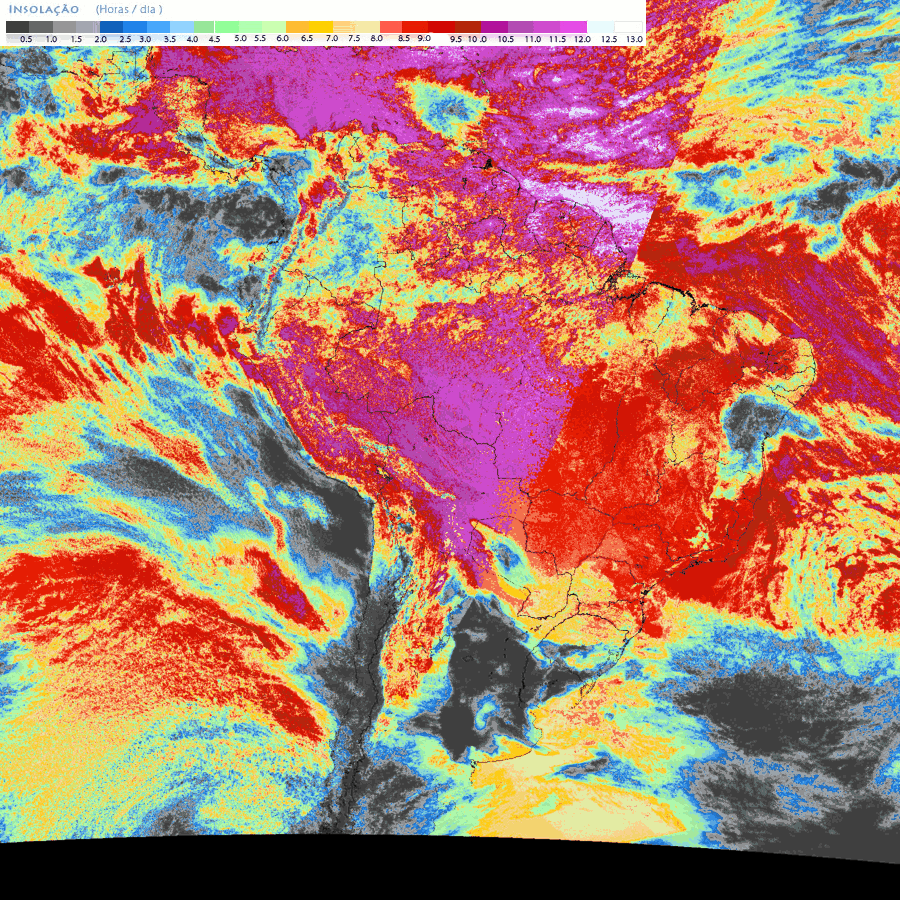Click the '2.0' scale value

pos(100,40)
